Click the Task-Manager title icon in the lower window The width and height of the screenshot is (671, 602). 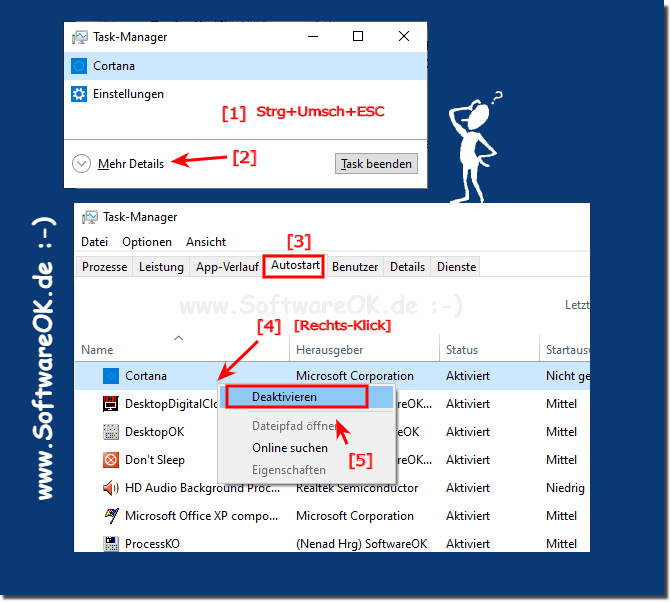89,217
